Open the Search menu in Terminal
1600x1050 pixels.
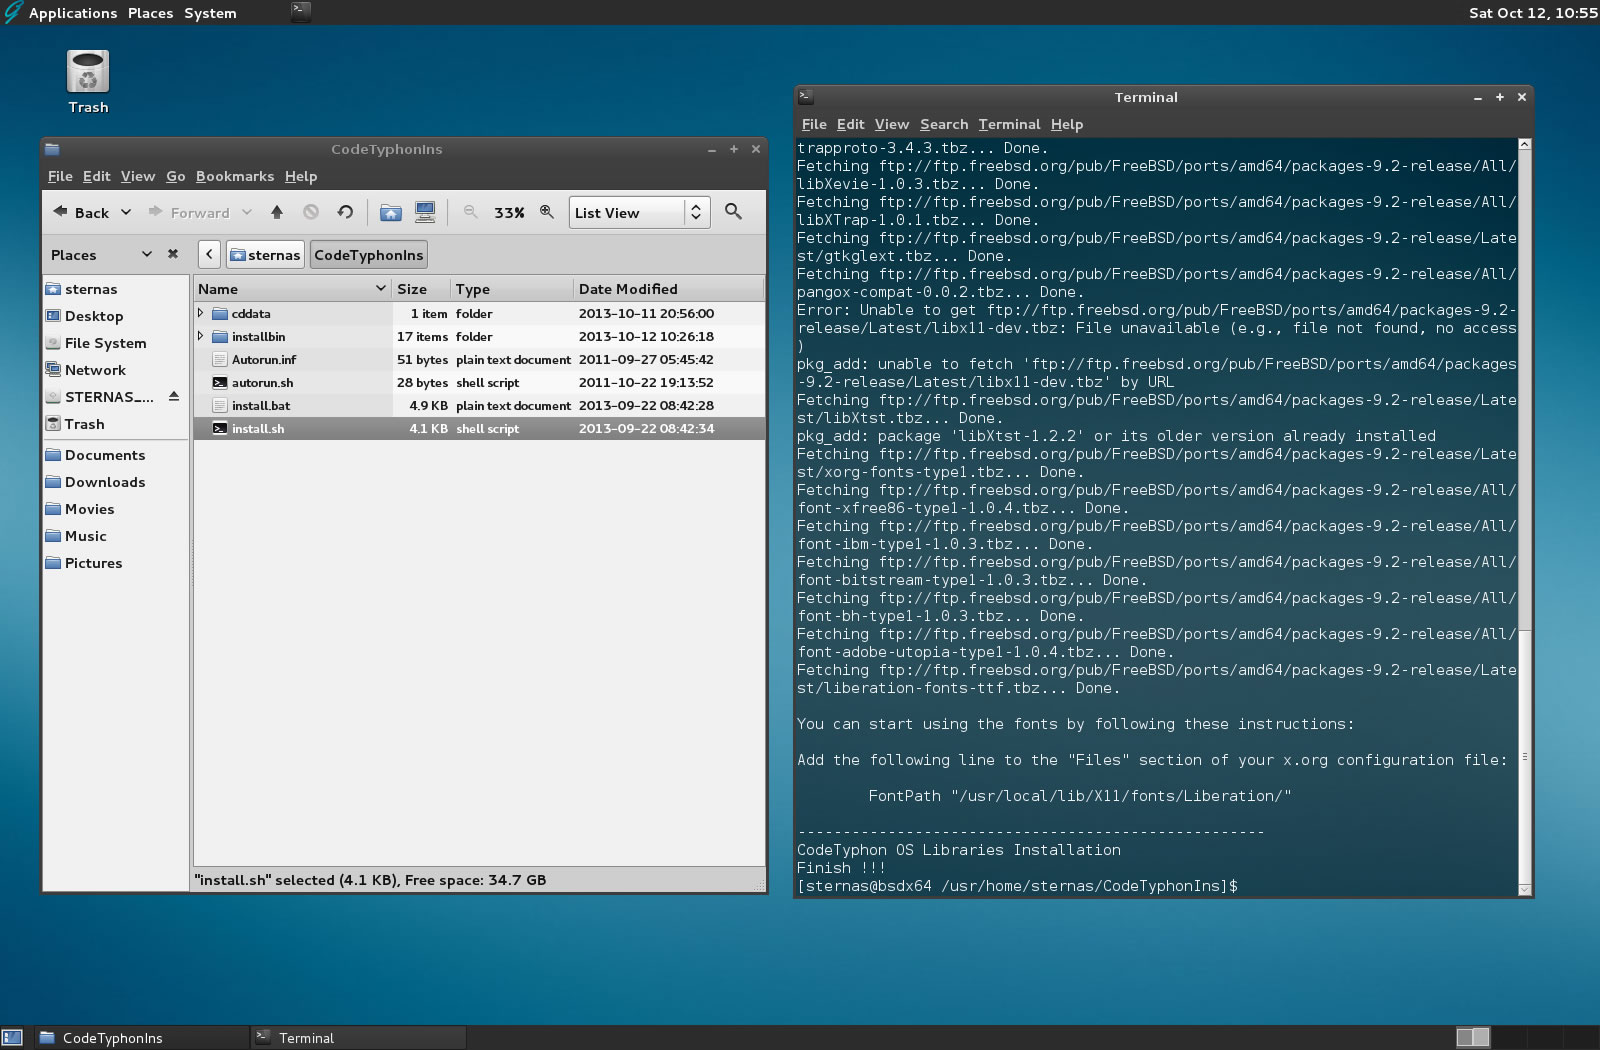coord(944,124)
